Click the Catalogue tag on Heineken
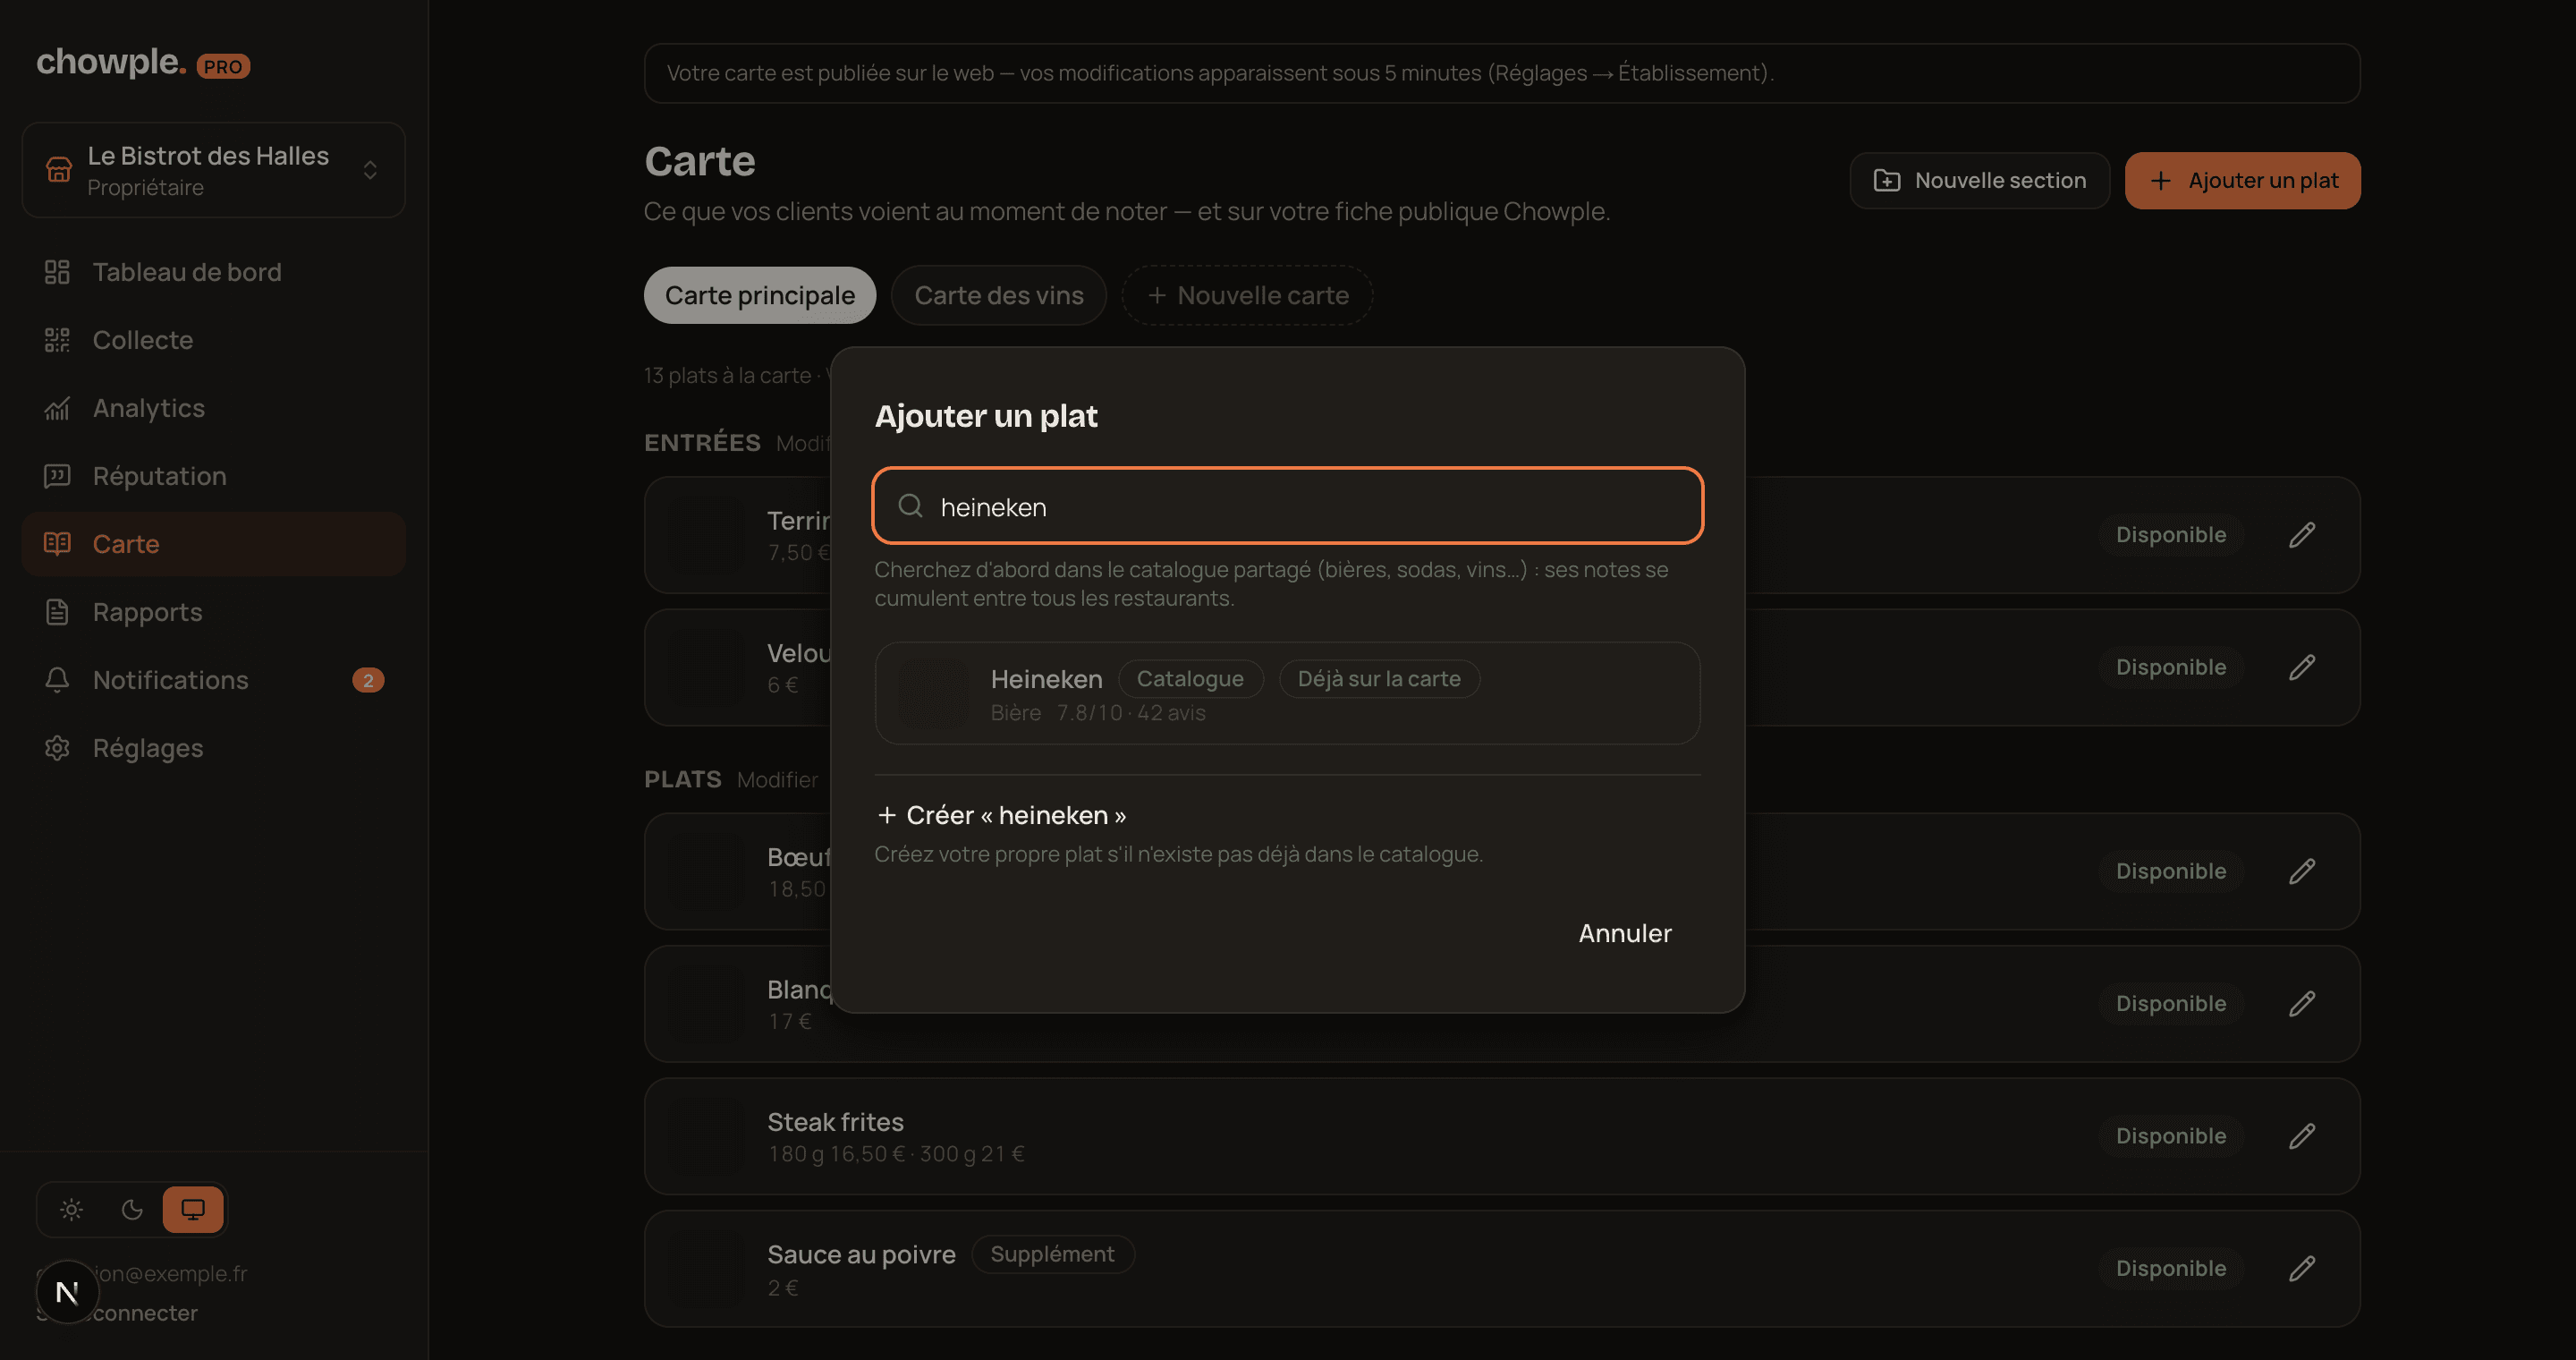Image resolution: width=2576 pixels, height=1360 pixels. click(x=1190, y=679)
